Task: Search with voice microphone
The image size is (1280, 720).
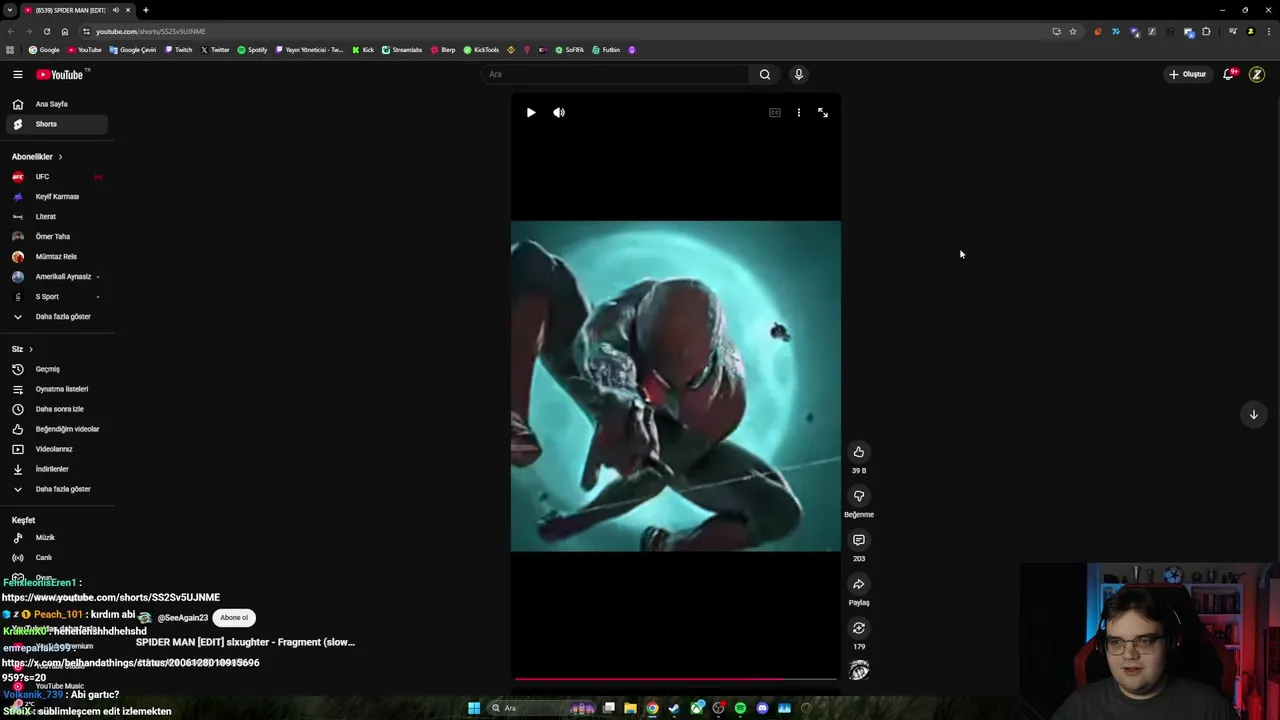Action: pyautogui.click(x=798, y=74)
